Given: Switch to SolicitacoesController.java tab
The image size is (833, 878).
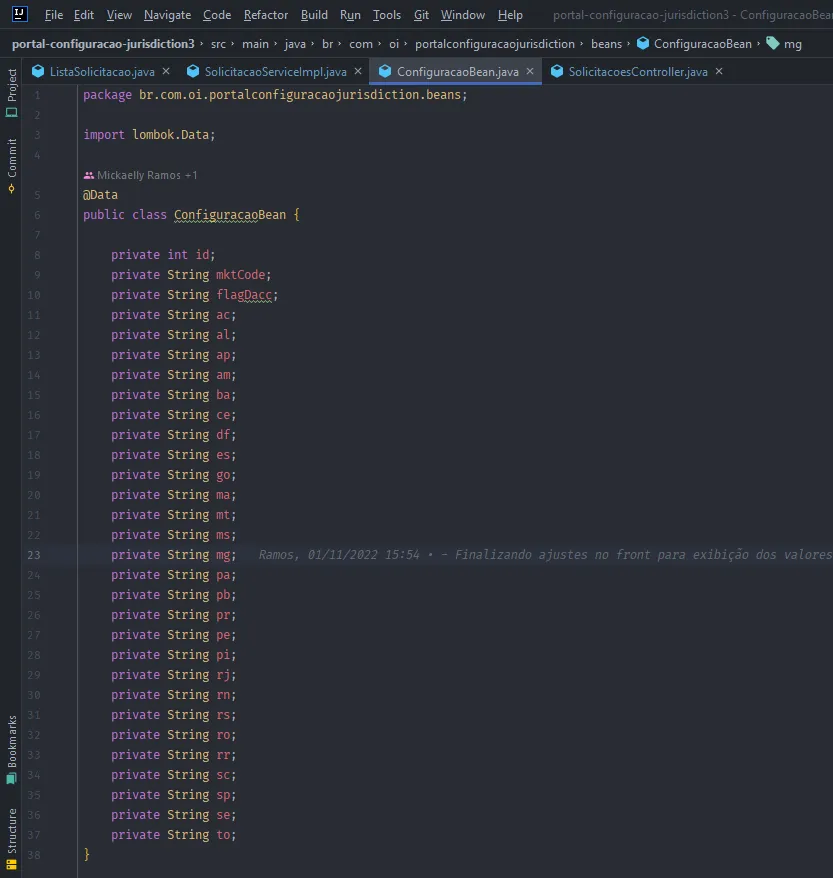Looking at the screenshot, I should click(x=637, y=72).
